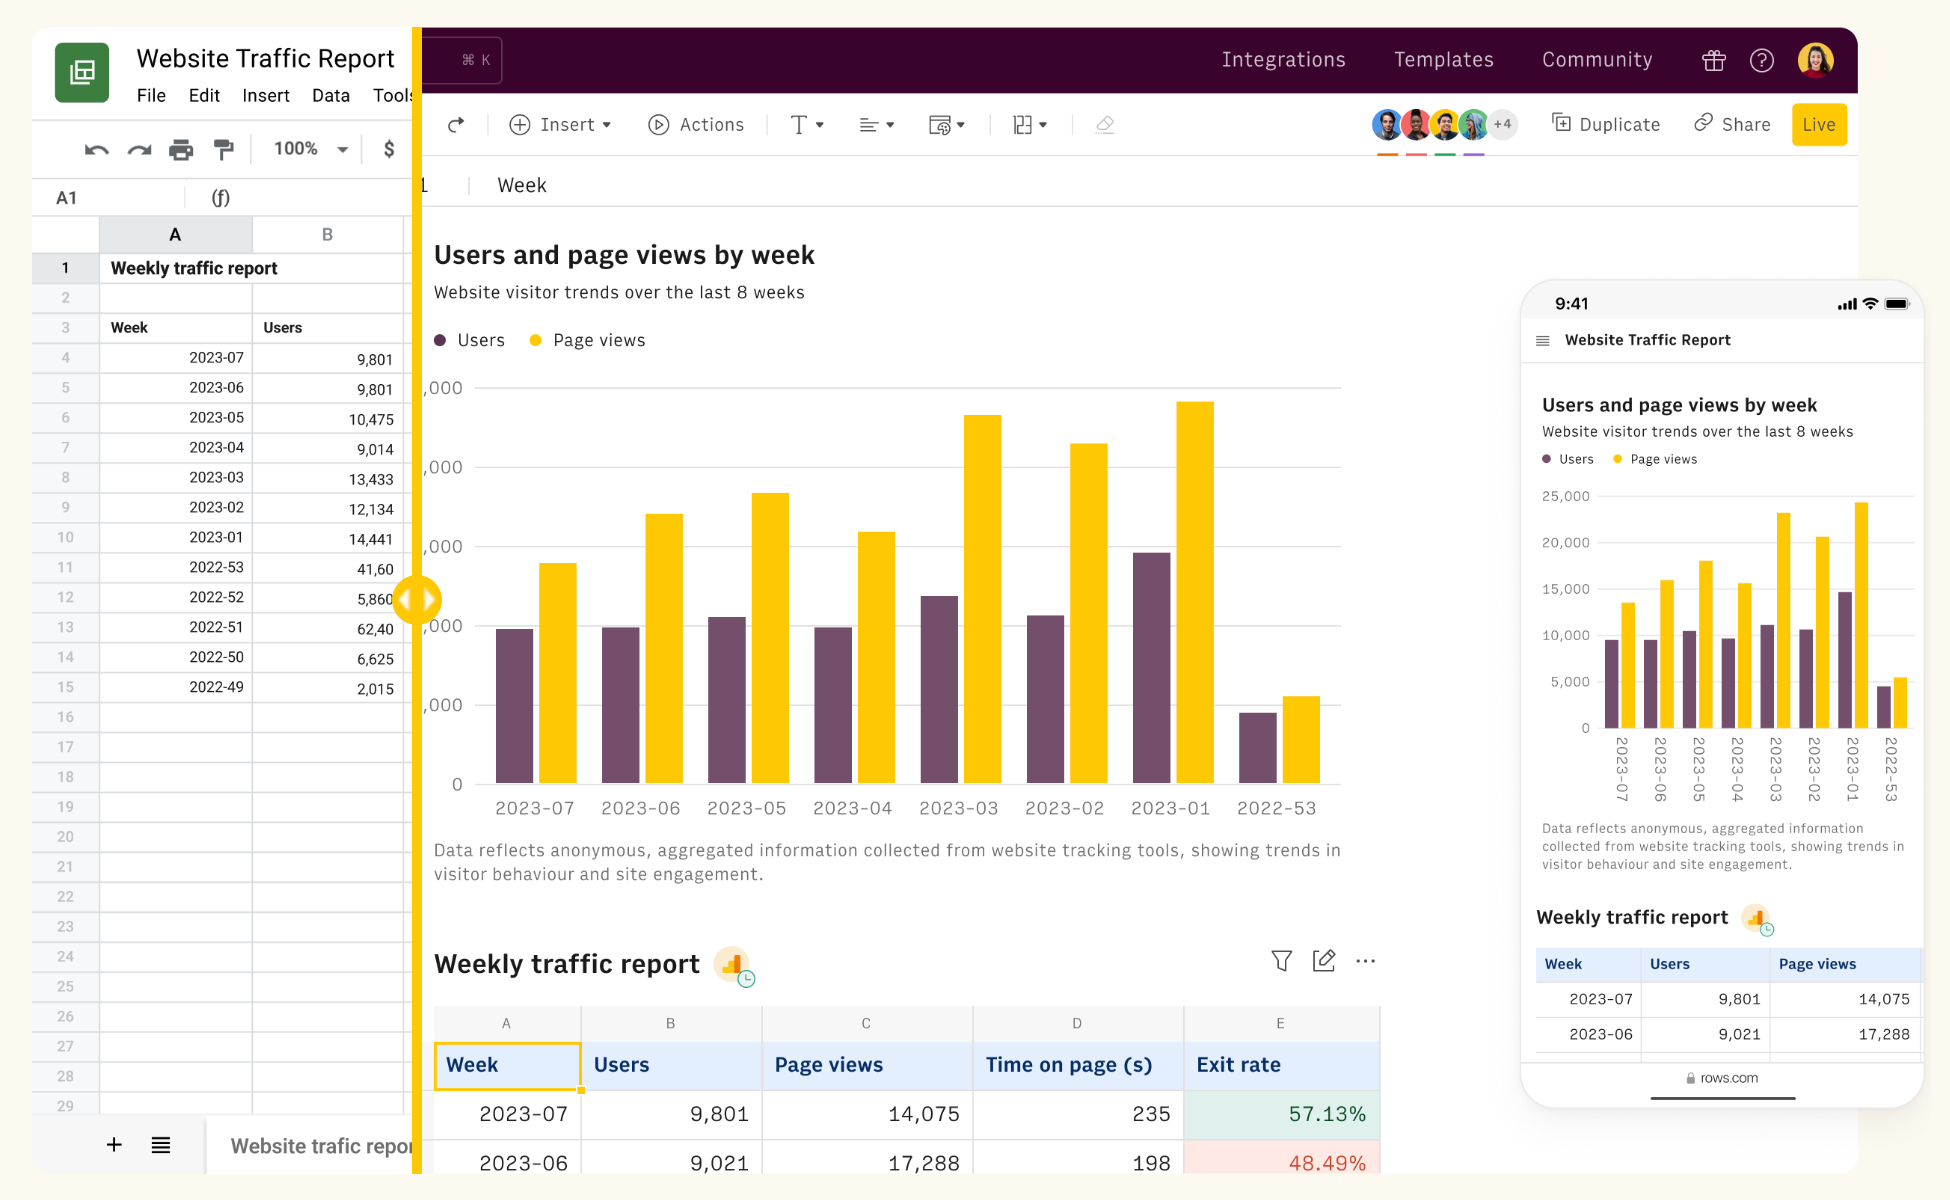This screenshot has width=1950, height=1200.
Task: Click the eraser clear formatting icon
Action: (1105, 125)
